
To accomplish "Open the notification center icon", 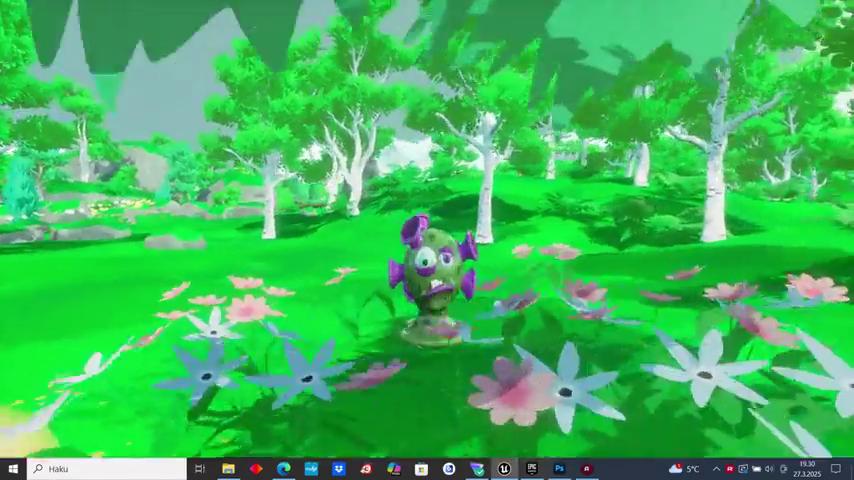I will (836, 469).
